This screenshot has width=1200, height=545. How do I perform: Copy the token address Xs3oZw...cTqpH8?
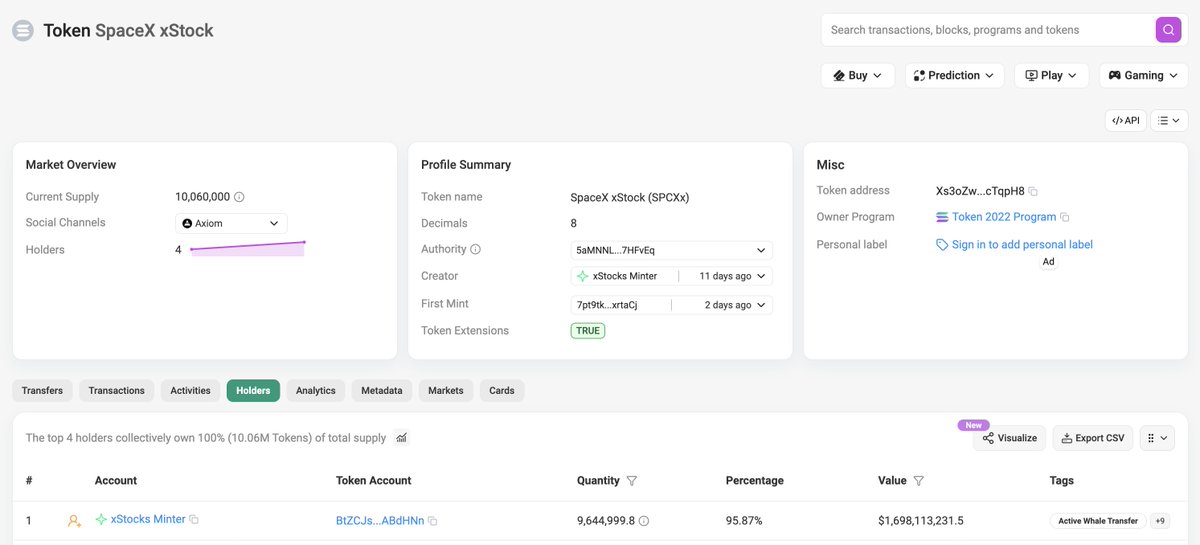[x=1033, y=191]
